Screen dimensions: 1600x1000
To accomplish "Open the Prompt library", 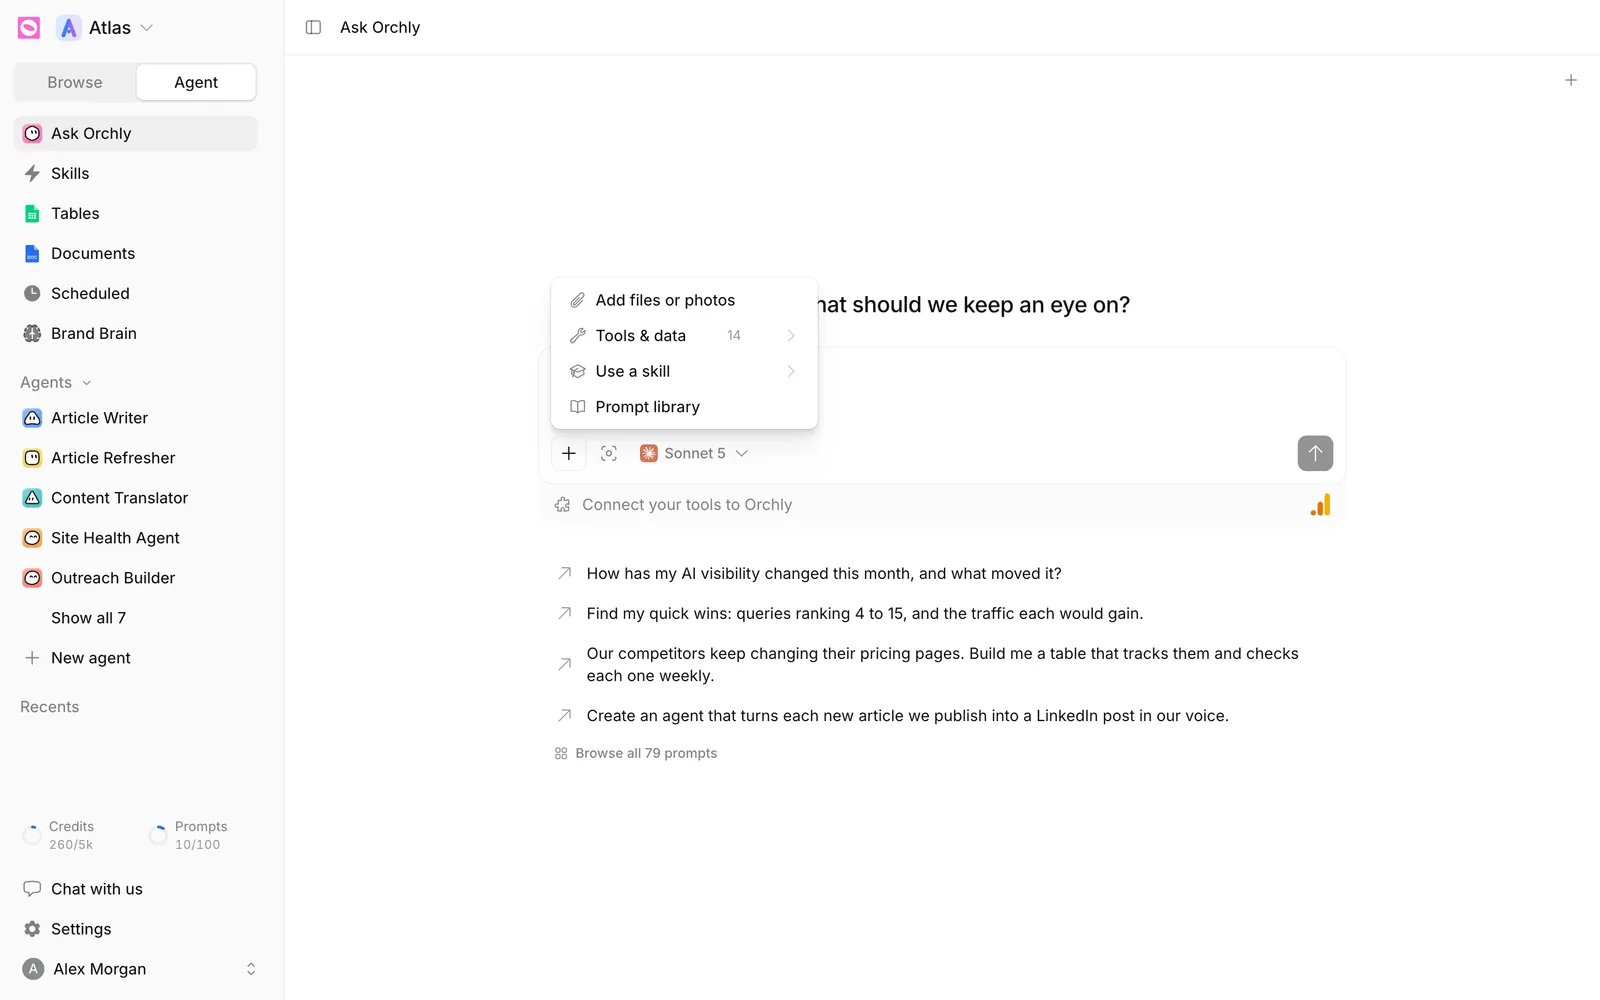I will (684, 407).
